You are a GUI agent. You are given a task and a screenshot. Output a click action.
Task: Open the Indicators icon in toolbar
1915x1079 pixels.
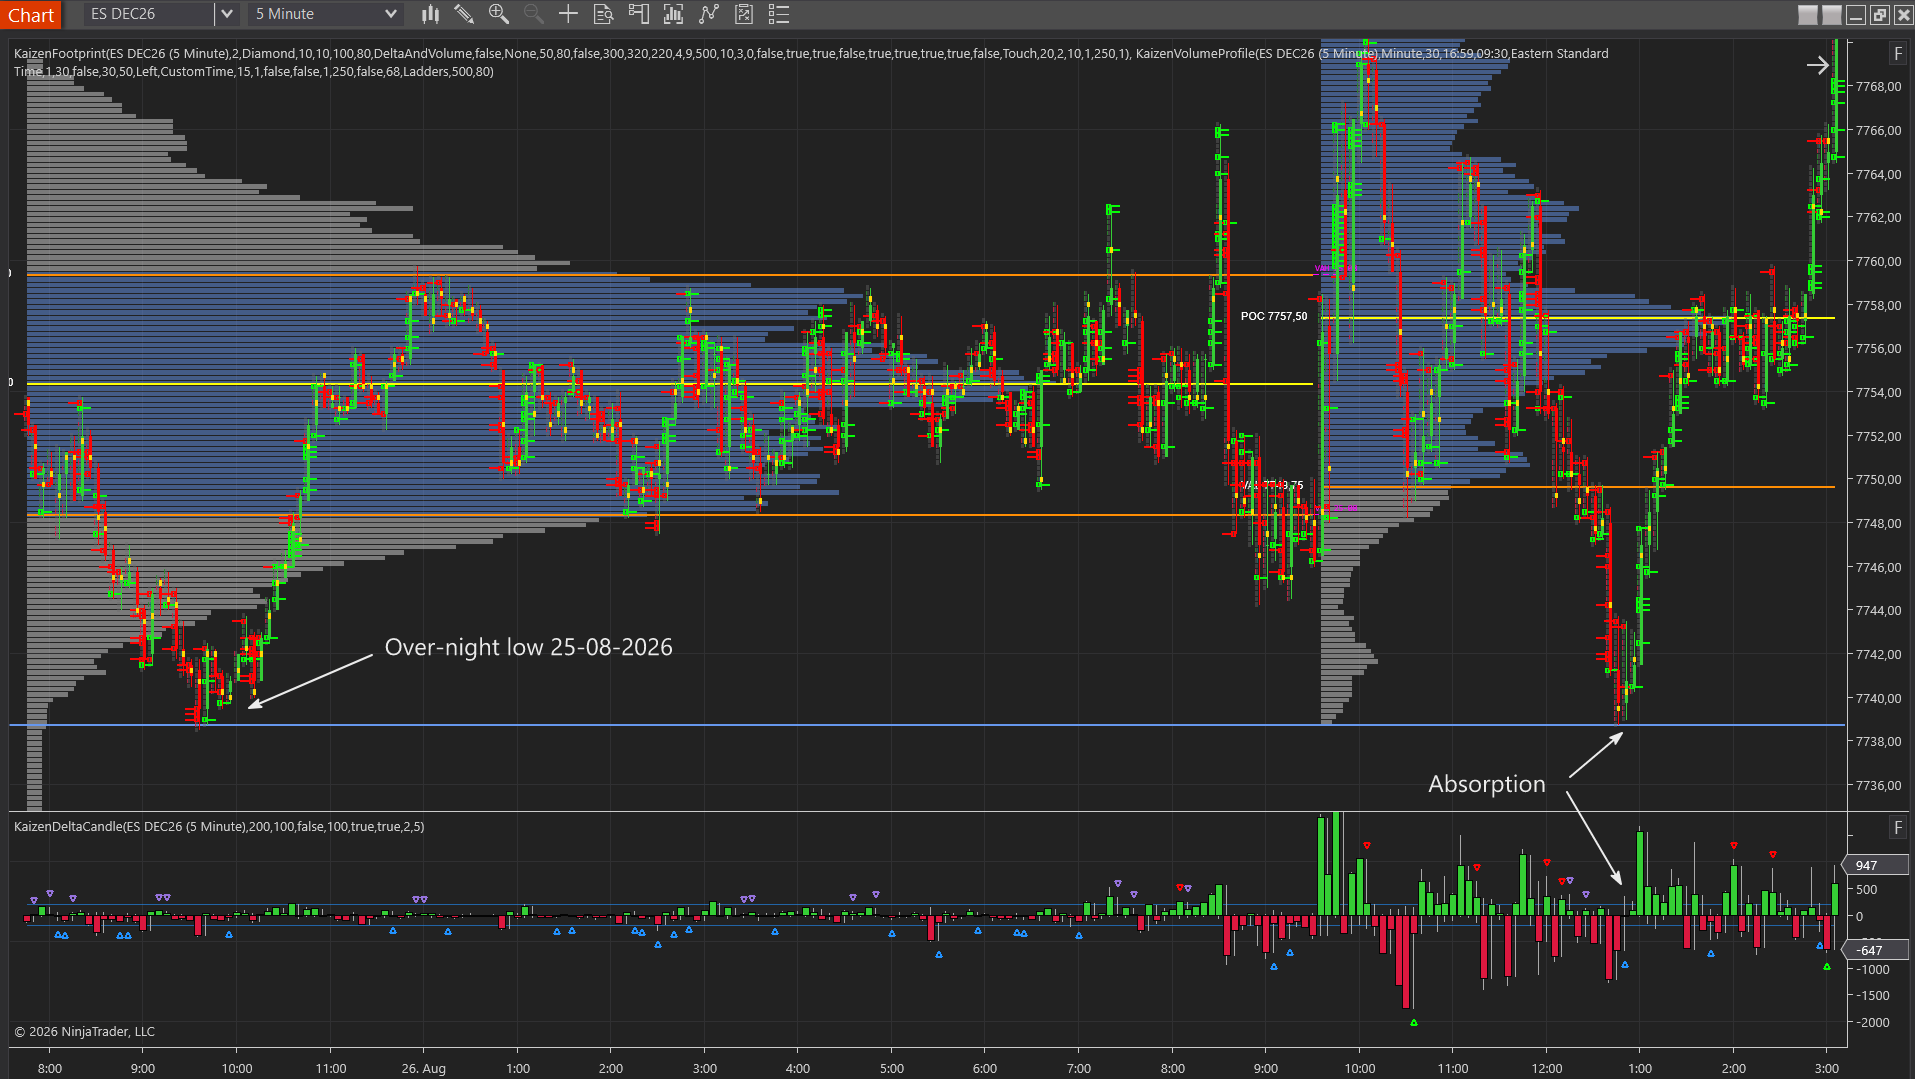pyautogui.click(x=673, y=14)
